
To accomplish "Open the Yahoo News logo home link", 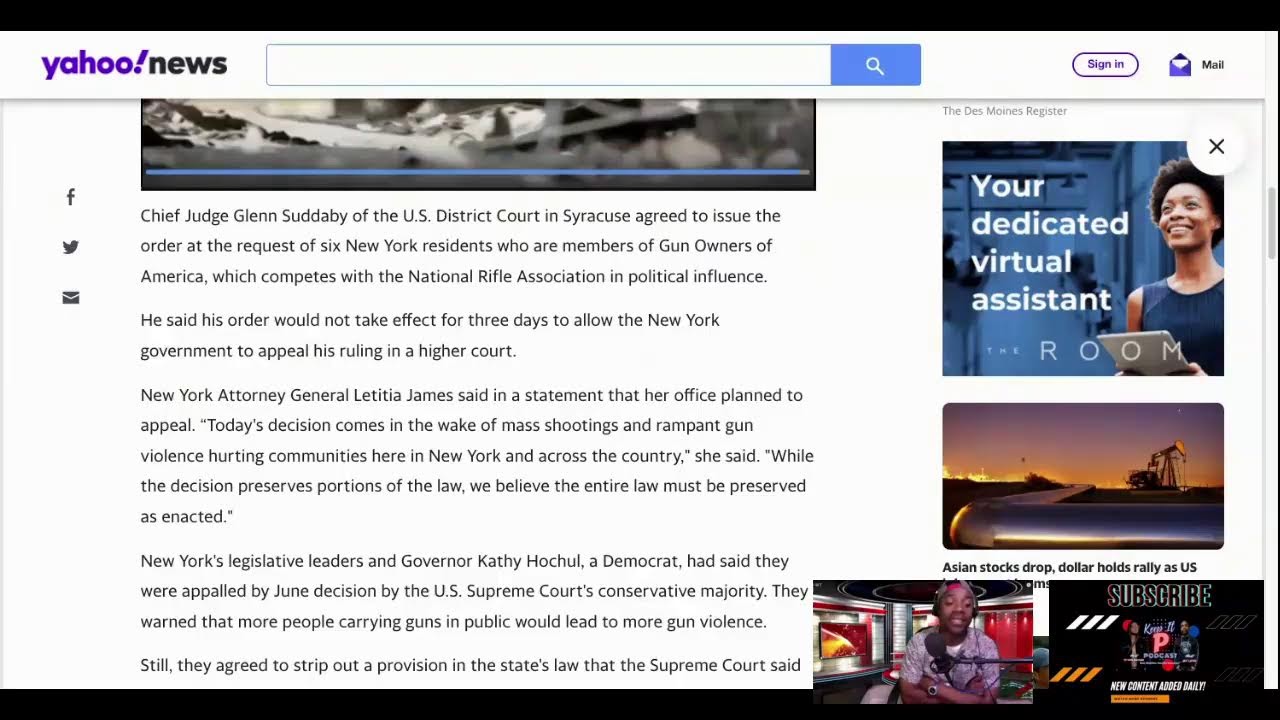I will pos(134,65).
